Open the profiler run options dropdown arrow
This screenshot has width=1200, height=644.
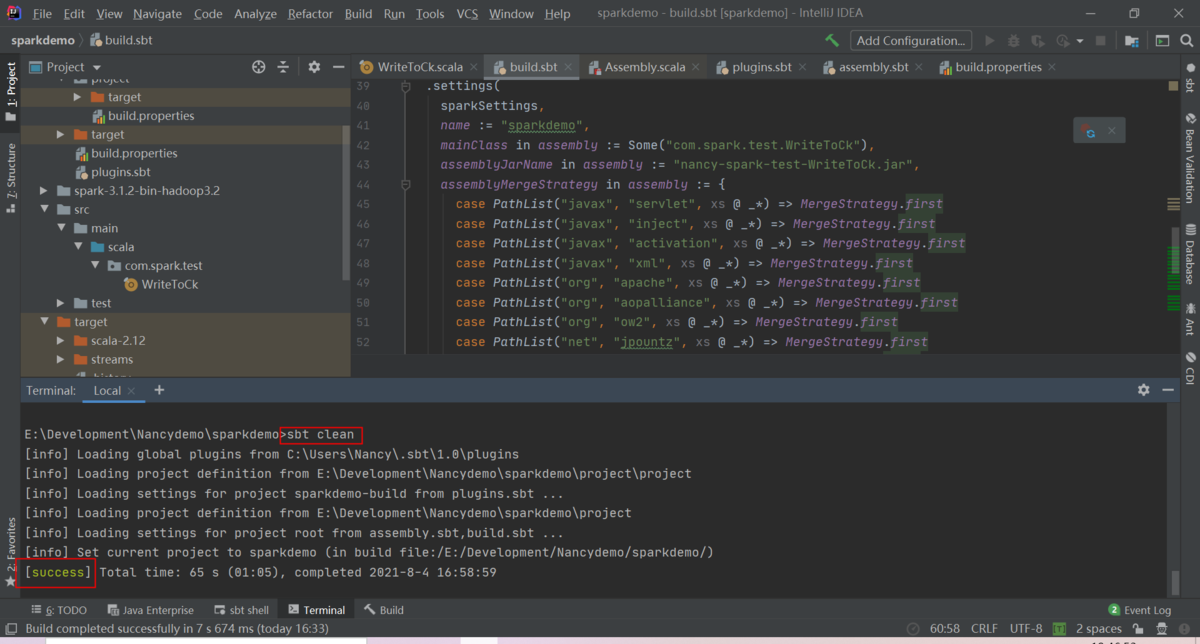click(1080, 41)
